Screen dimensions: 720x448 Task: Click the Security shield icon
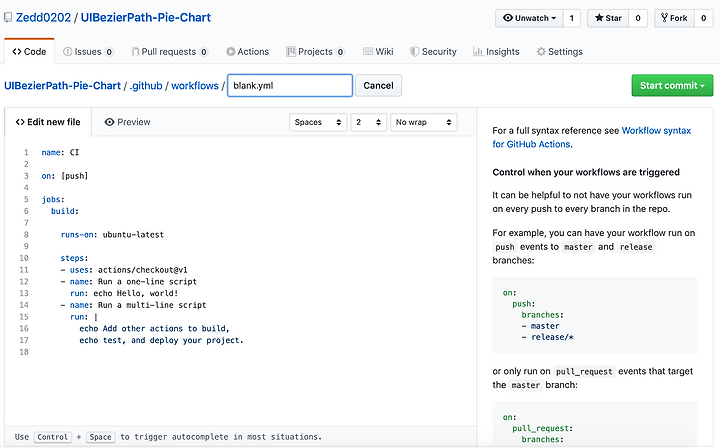[414, 51]
